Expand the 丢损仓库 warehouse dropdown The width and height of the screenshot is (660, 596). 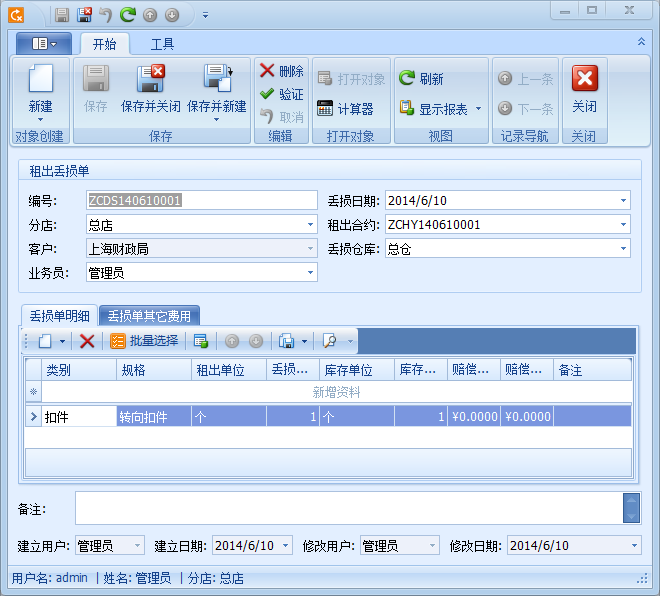pos(623,249)
